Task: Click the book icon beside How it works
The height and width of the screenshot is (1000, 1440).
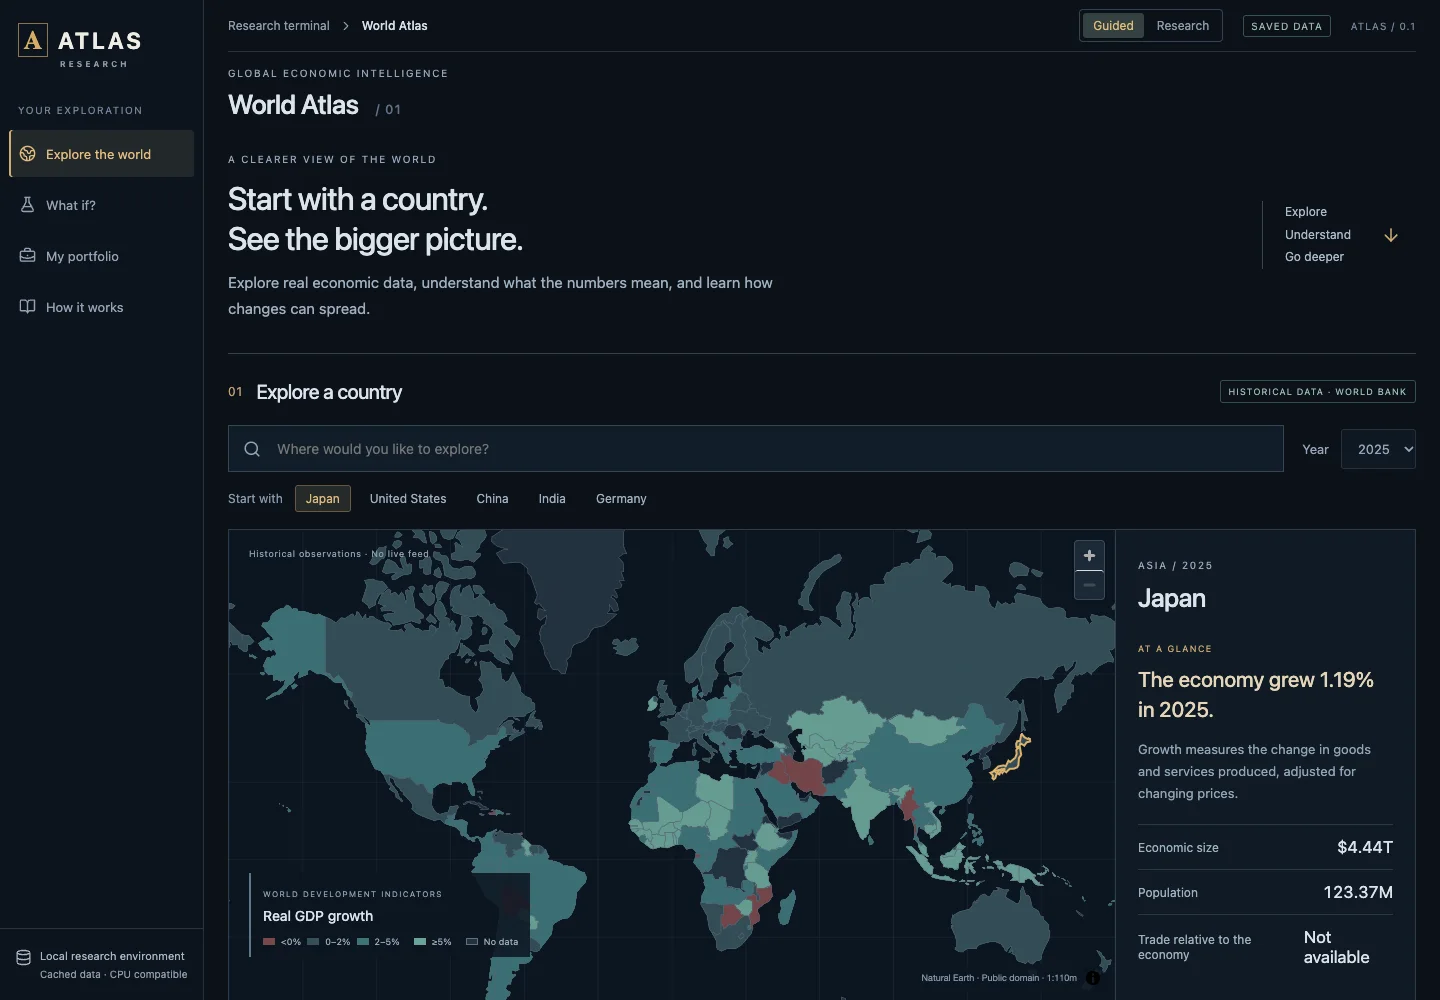Action: [28, 307]
